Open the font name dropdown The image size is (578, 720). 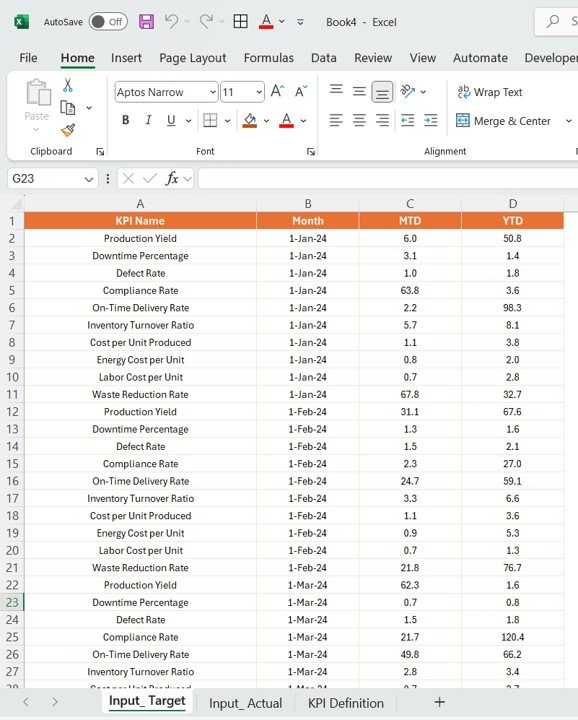[x=213, y=92]
